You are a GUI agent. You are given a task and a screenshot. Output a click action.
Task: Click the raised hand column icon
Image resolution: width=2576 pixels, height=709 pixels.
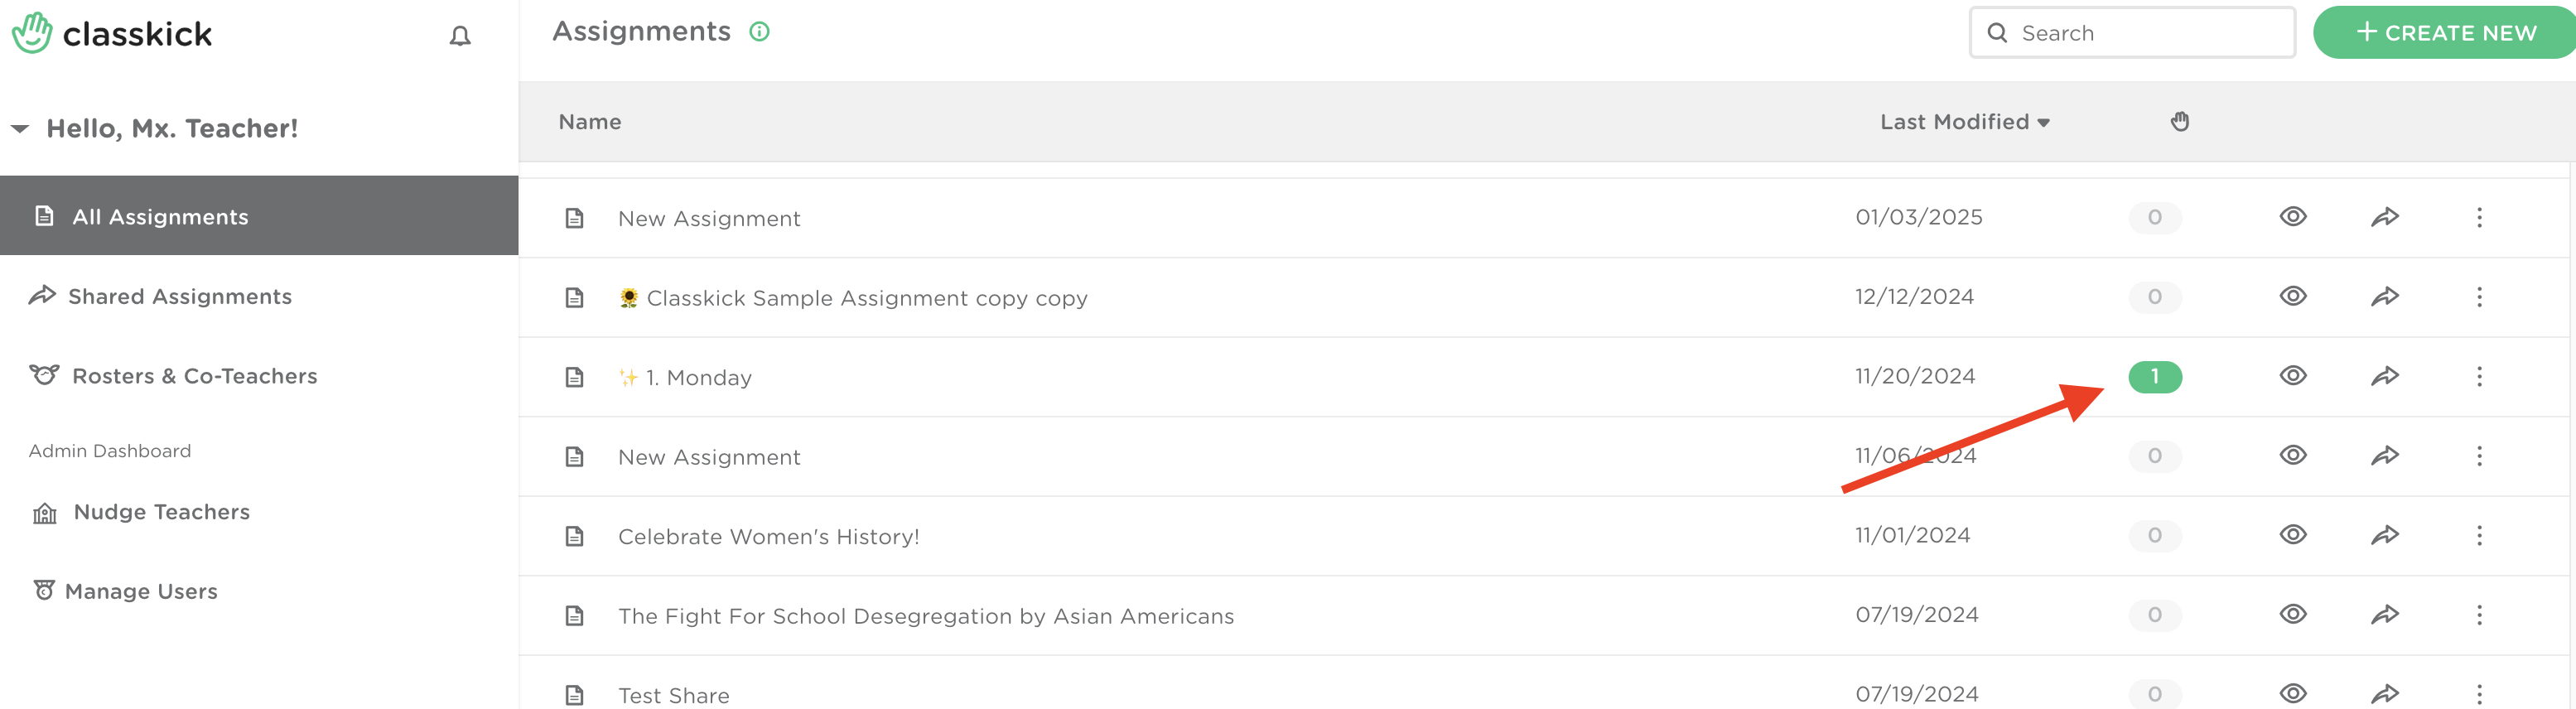tap(2180, 122)
